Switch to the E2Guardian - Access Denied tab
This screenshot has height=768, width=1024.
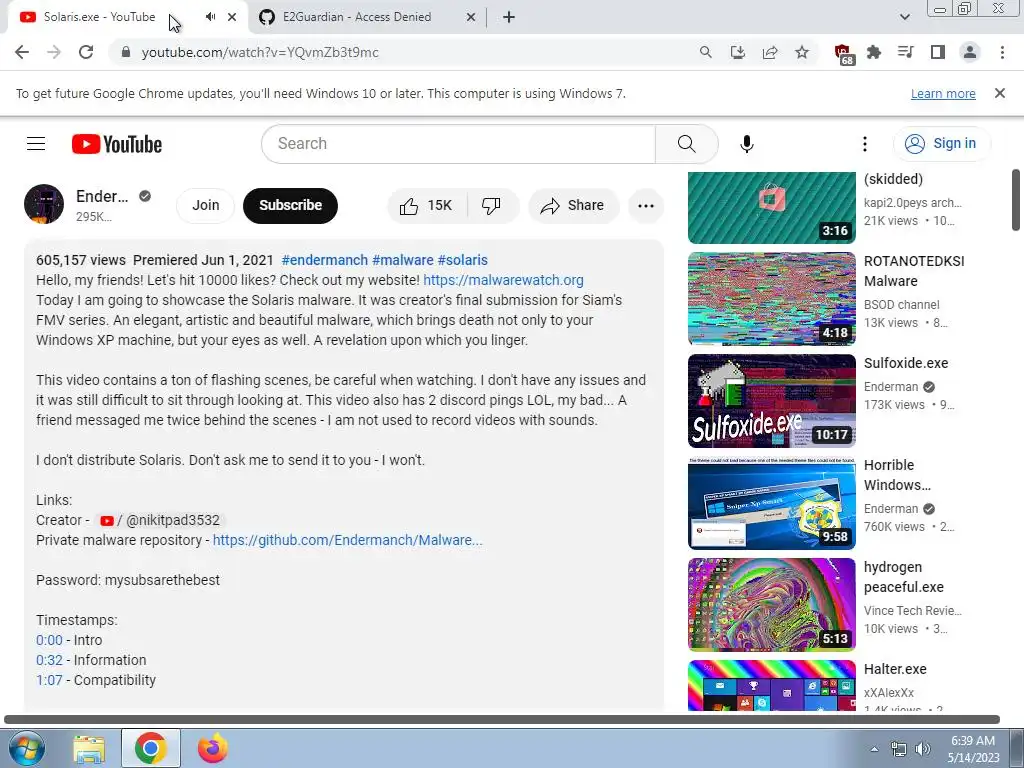click(357, 17)
